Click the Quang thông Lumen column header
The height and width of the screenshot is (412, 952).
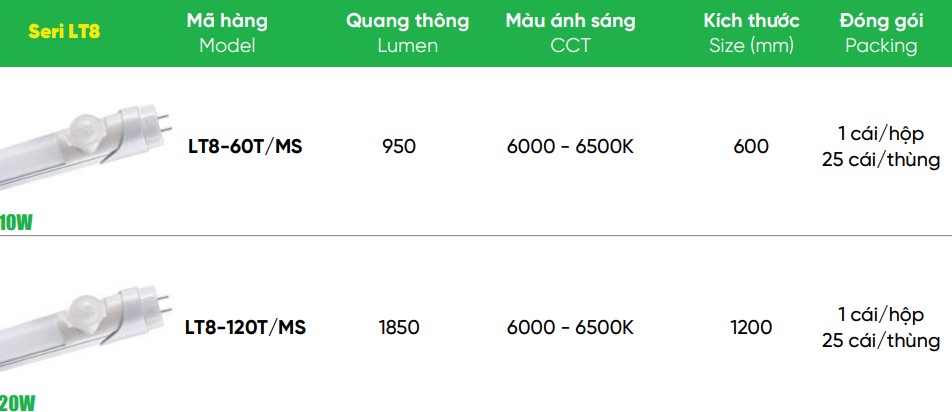[407, 33]
